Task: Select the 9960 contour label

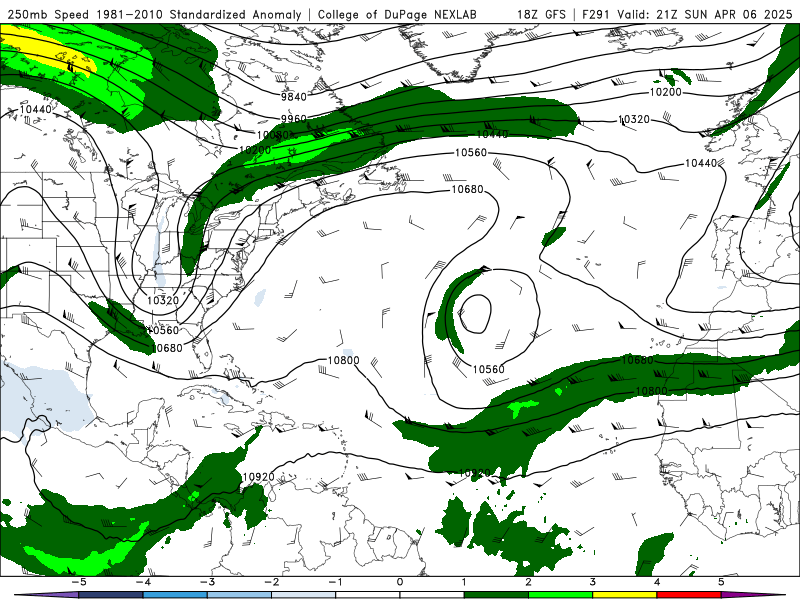Action: coord(294,119)
